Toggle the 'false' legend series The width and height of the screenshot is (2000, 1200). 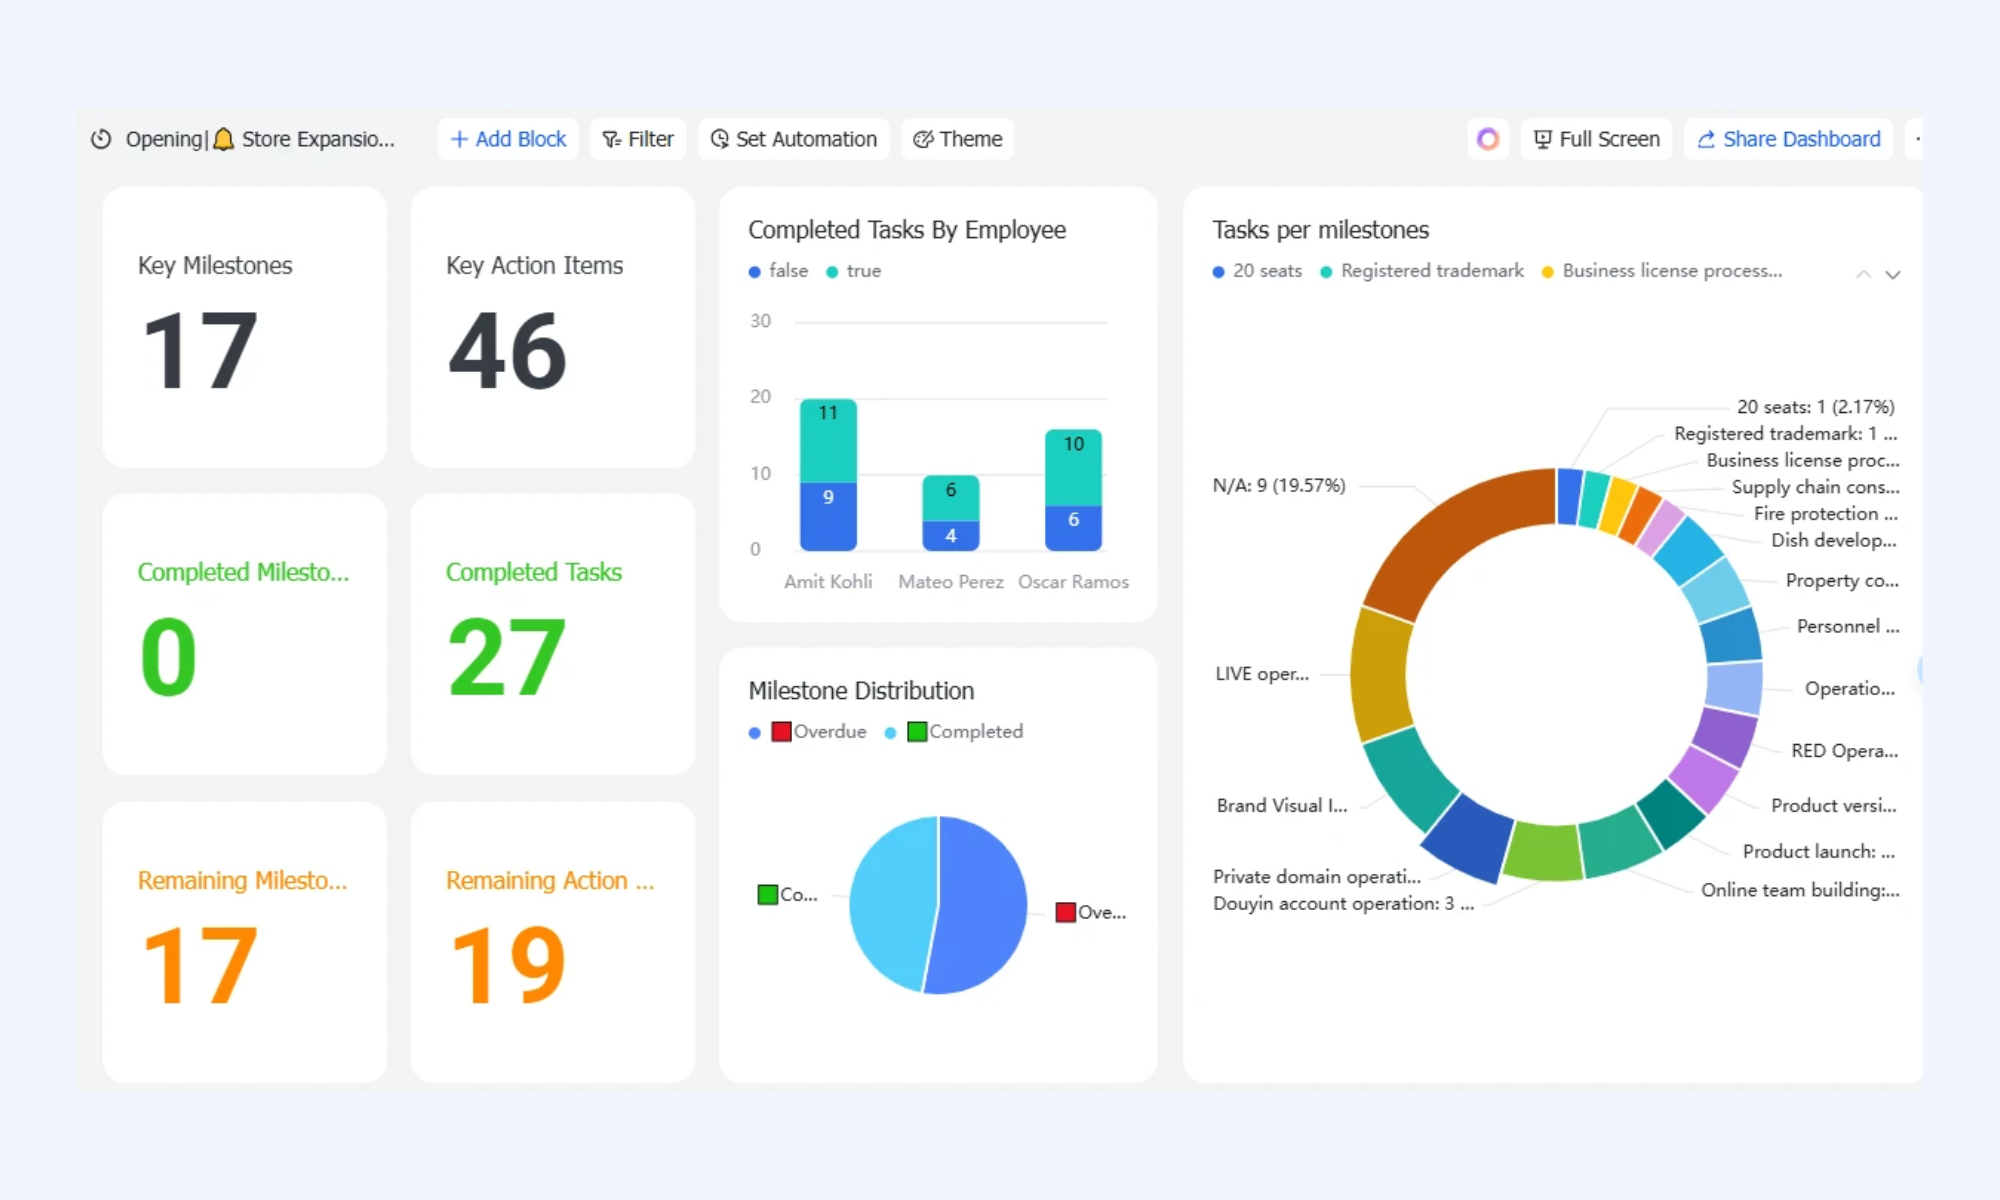[778, 271]
